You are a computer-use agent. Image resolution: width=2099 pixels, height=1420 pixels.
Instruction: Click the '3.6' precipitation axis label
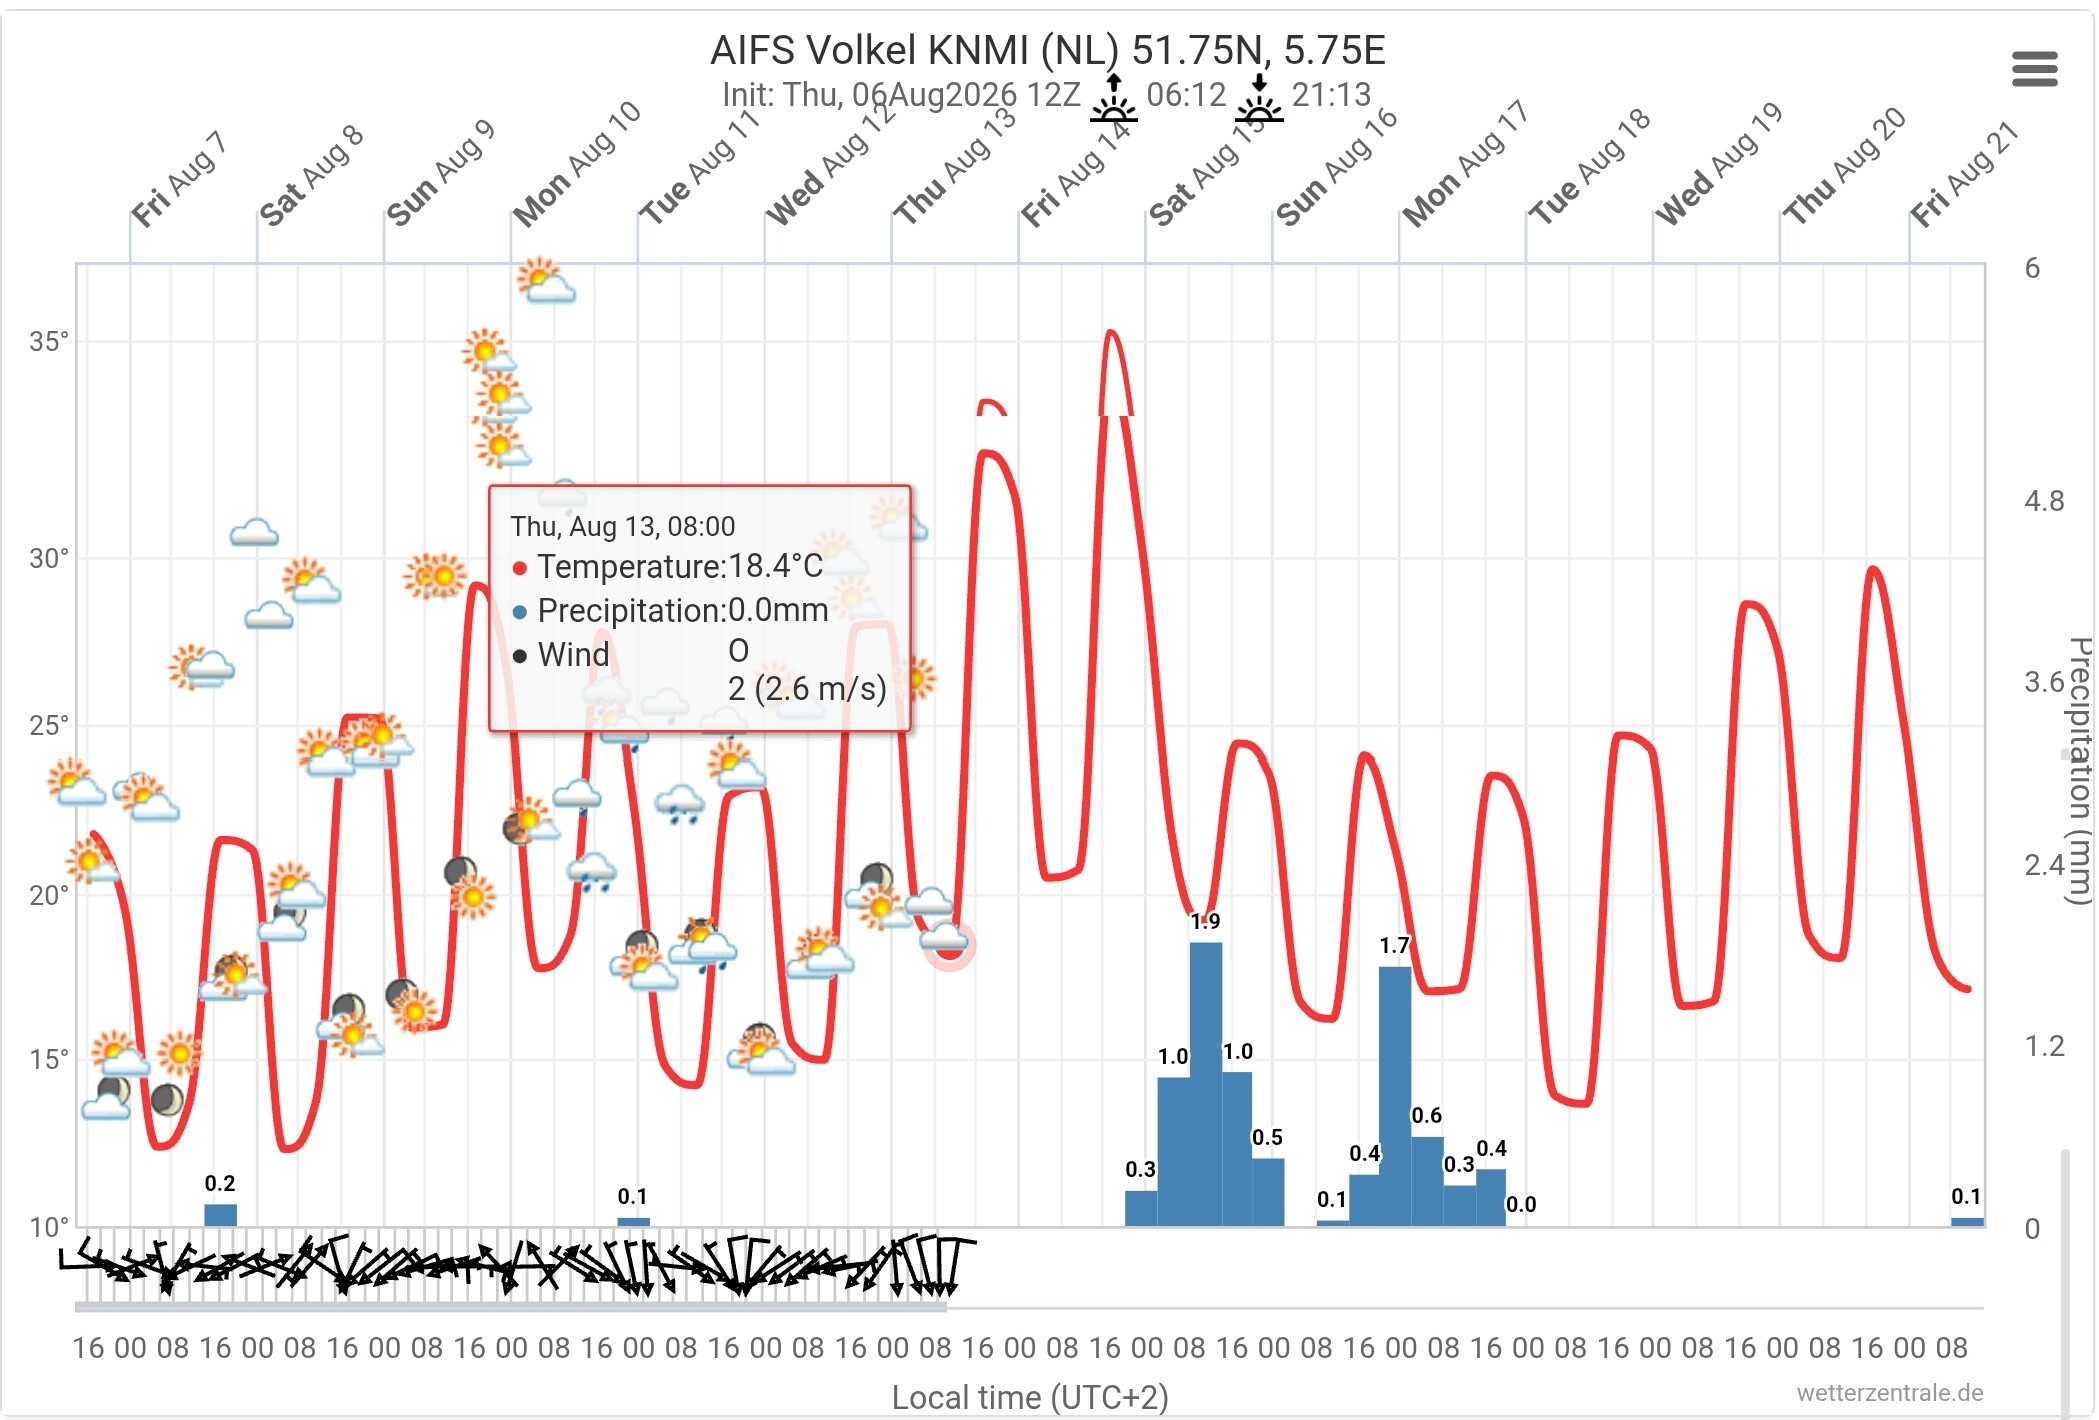coord(2044,683)
